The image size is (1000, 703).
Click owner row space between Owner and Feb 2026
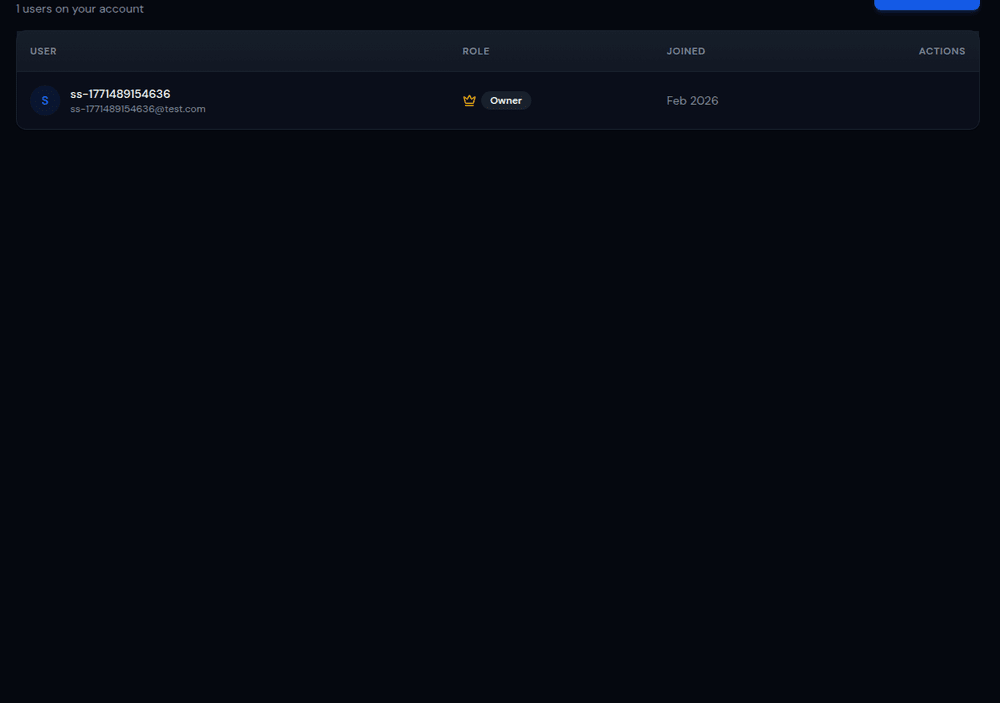tap(600, 101)
